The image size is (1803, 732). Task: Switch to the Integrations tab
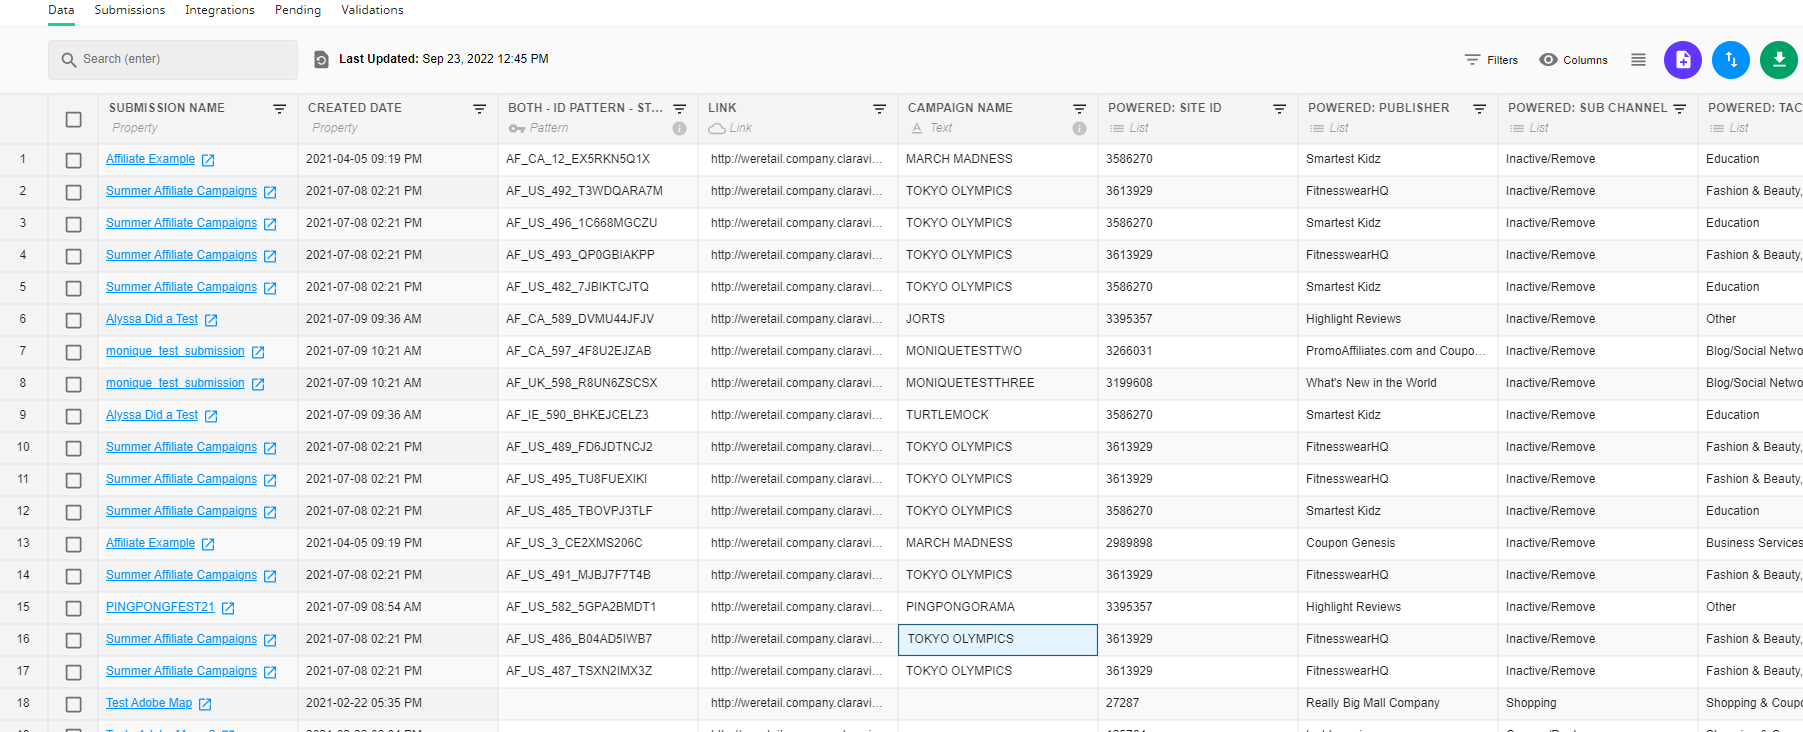click(x=220, y=10)
